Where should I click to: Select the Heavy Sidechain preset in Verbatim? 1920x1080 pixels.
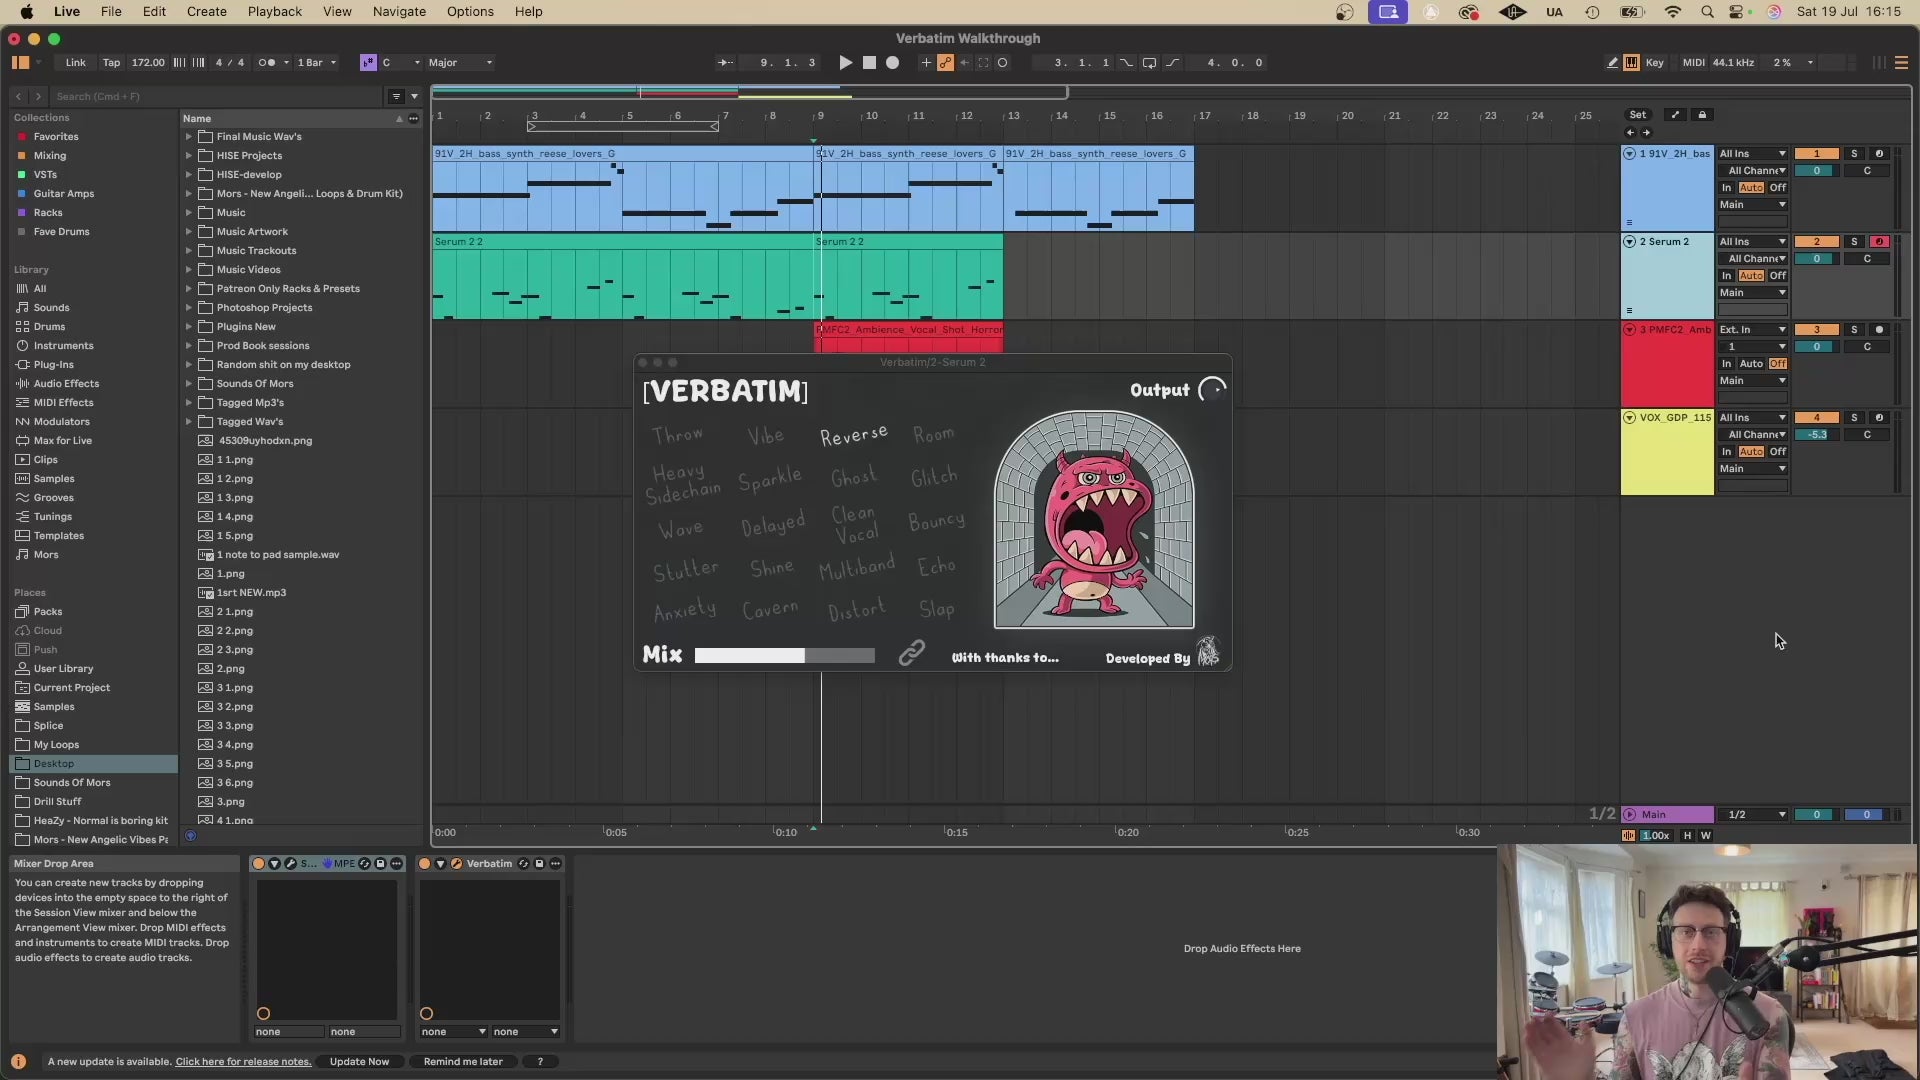(x=683, y=482)
